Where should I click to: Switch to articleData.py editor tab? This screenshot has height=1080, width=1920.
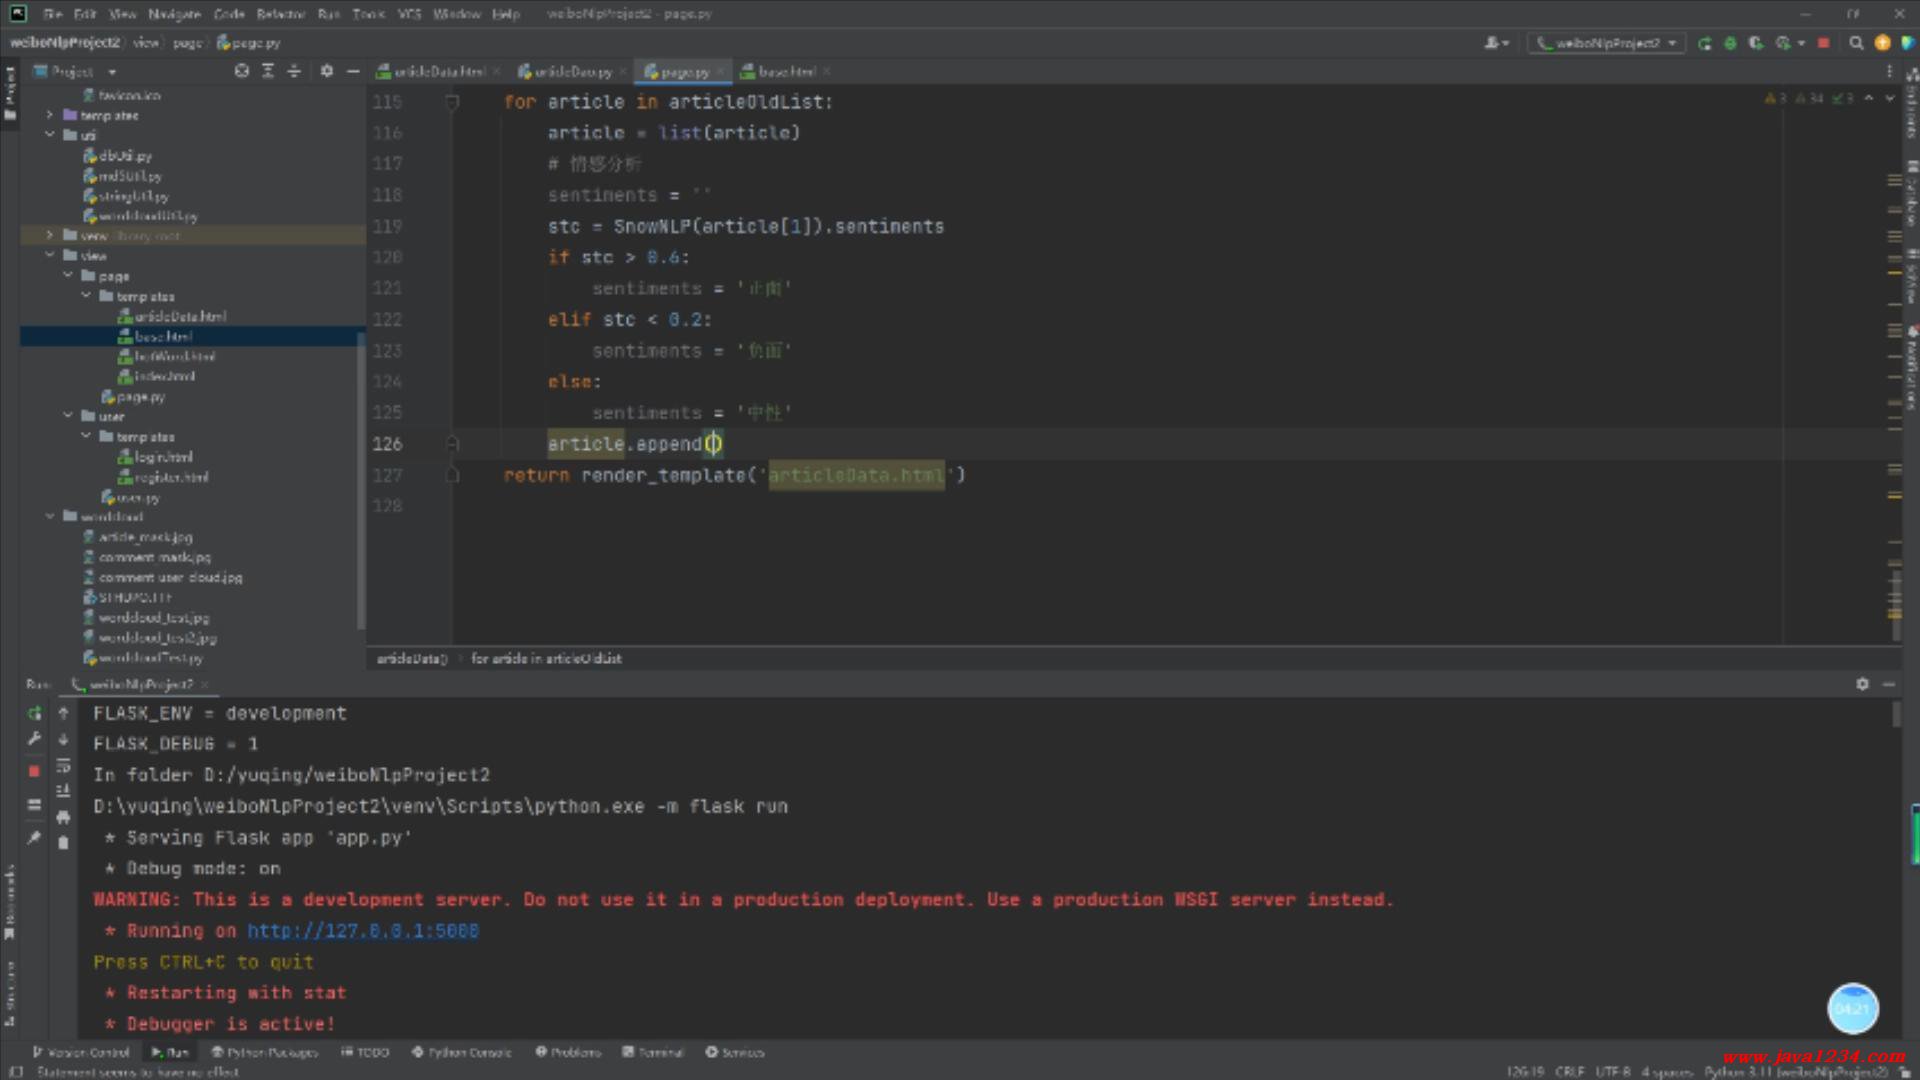click(x=572, y=72)
